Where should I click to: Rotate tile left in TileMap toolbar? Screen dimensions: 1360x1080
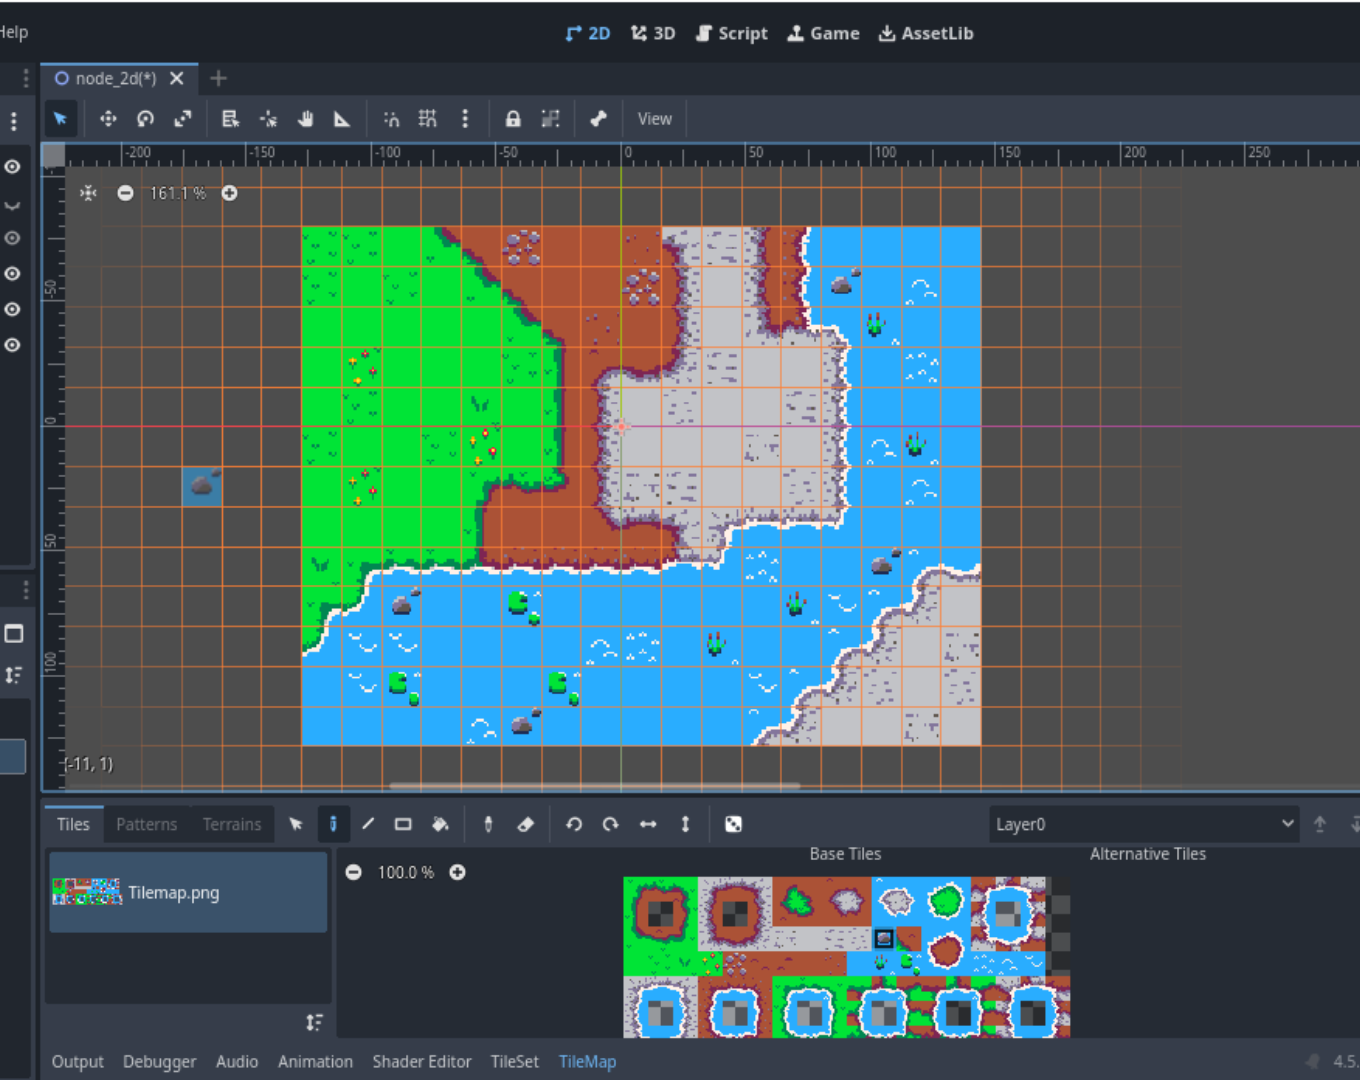pyautogui.click(x=574, y=824)
